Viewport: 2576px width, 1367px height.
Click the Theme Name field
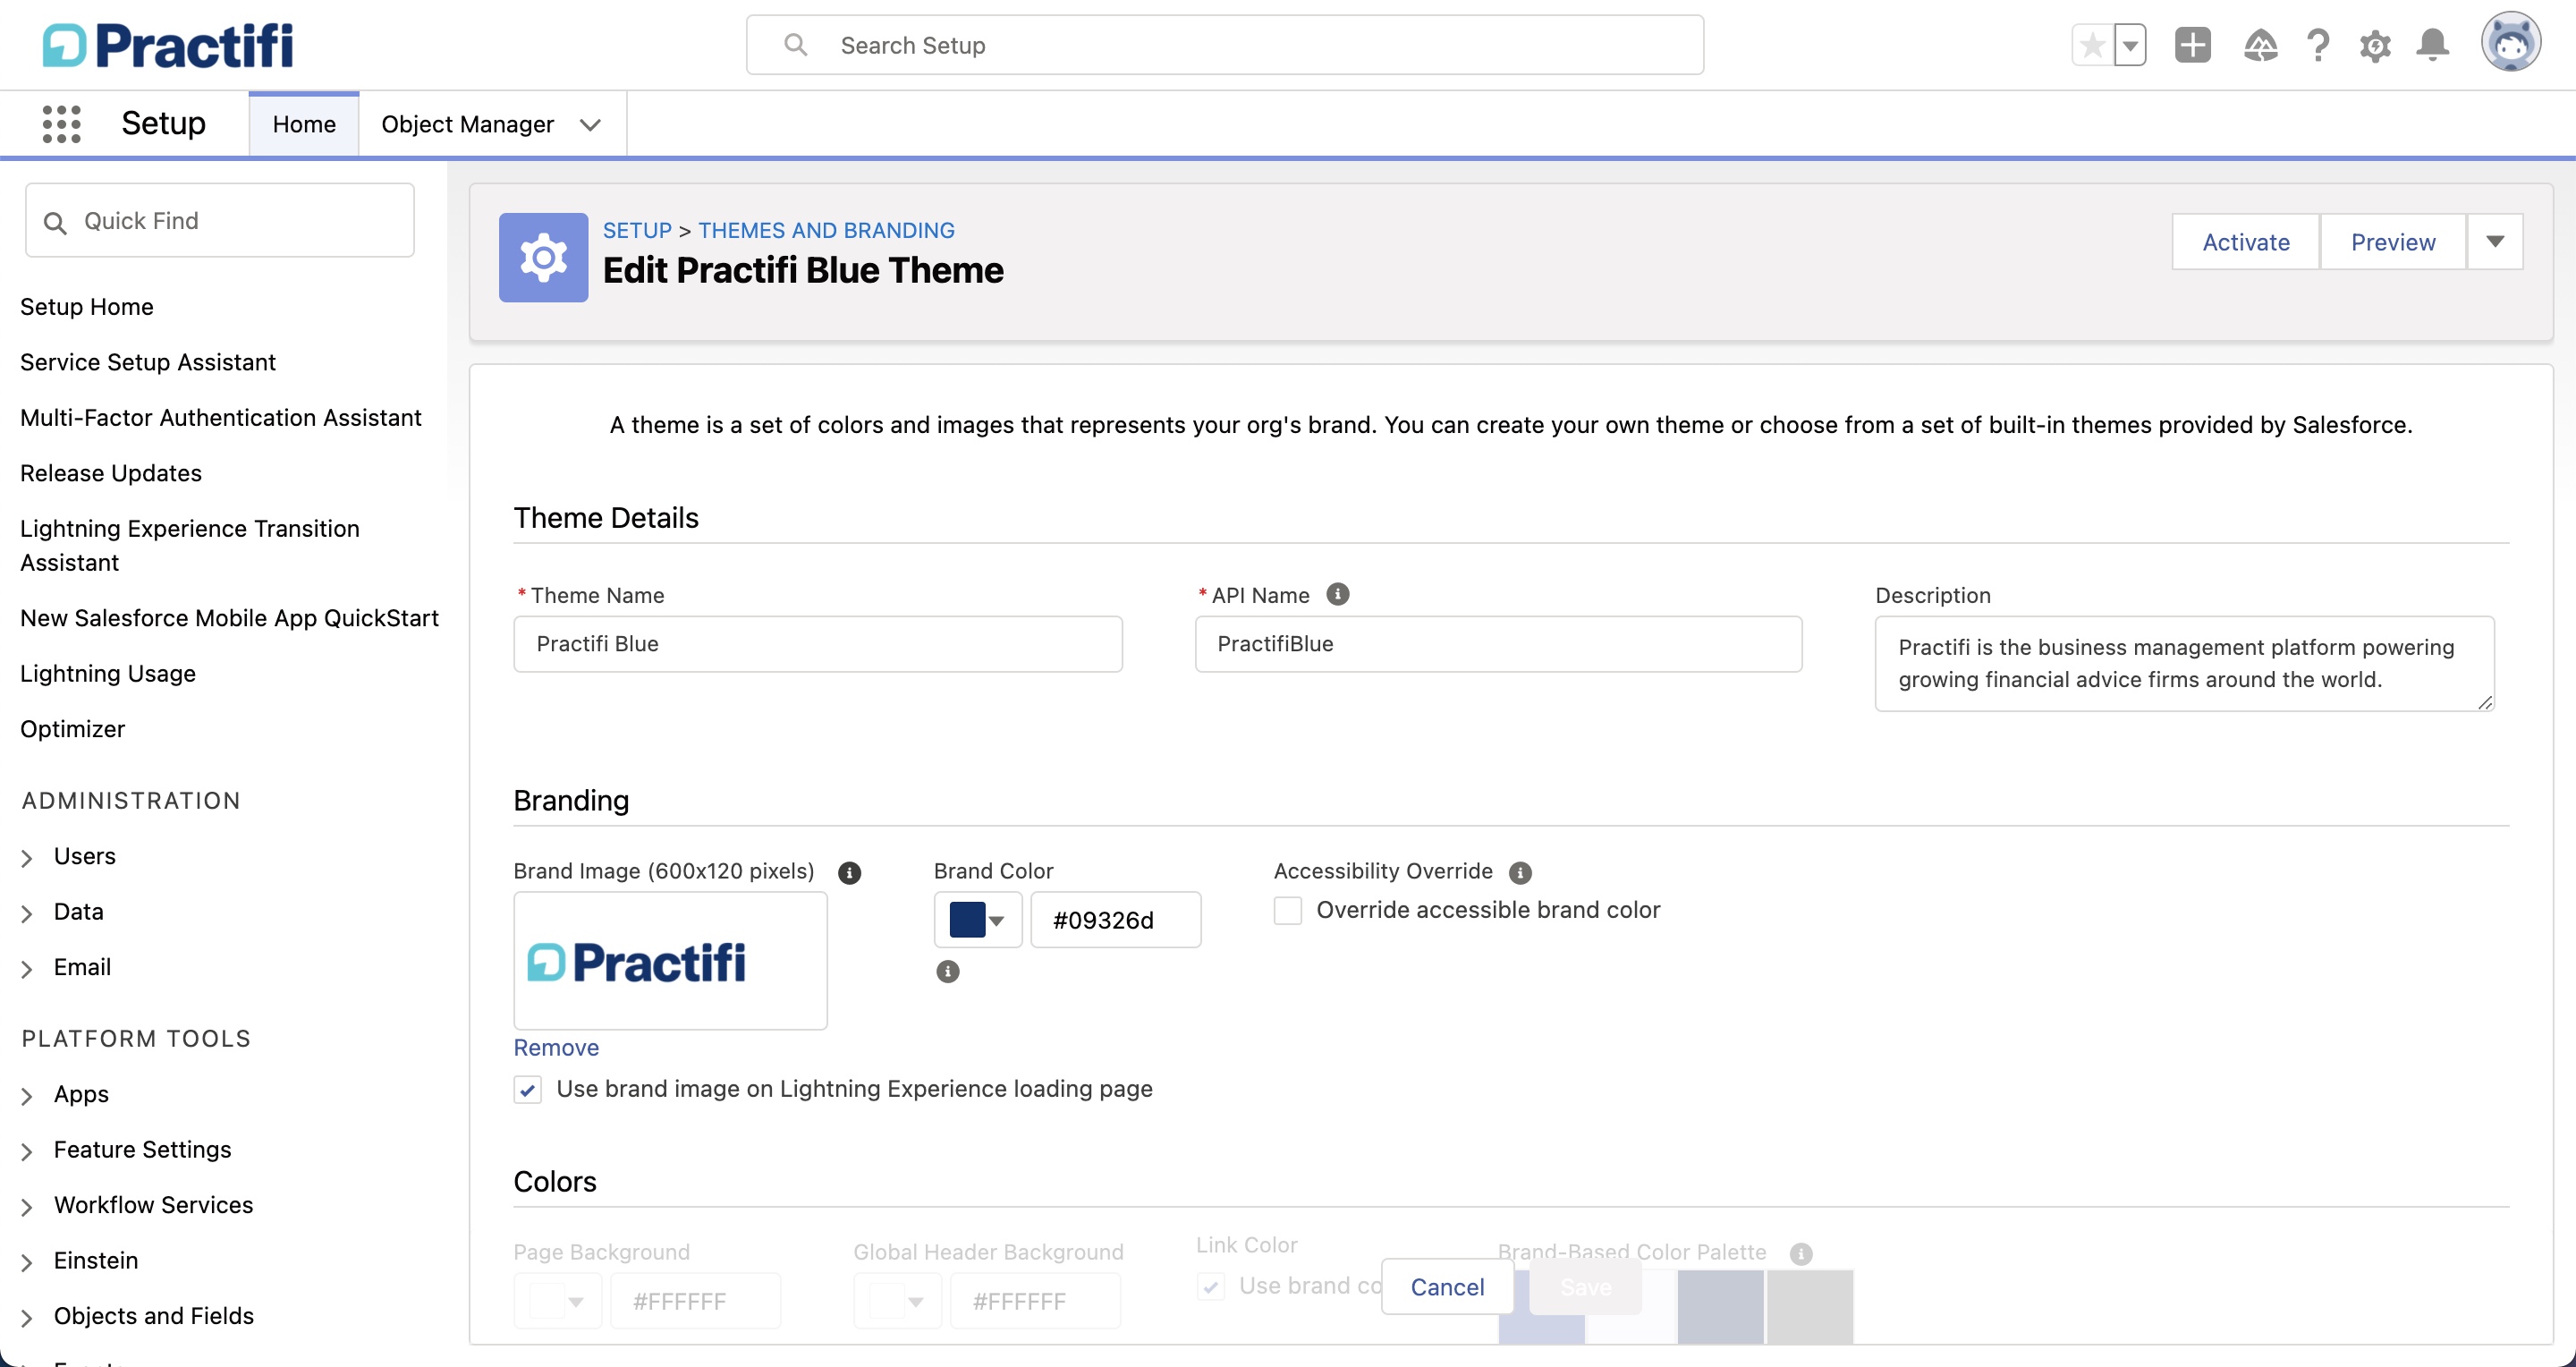pyautogui.click(x=817, y=644)
